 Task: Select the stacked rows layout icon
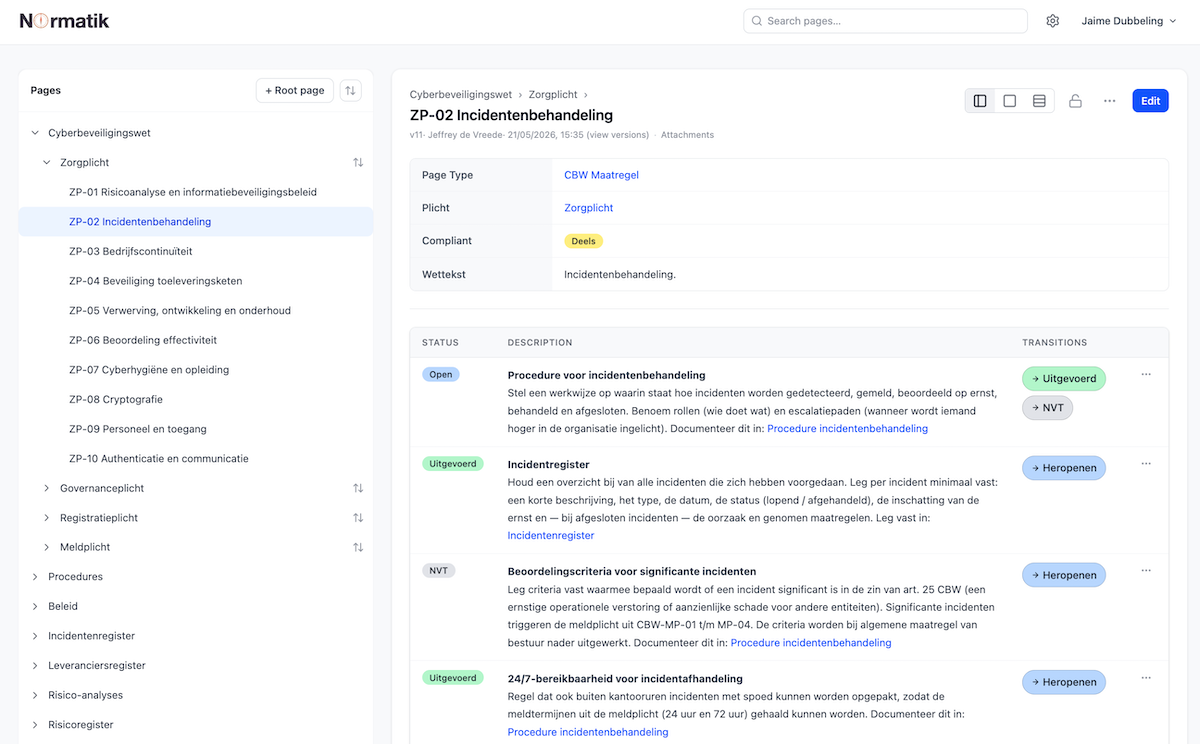pos(1039,101)
